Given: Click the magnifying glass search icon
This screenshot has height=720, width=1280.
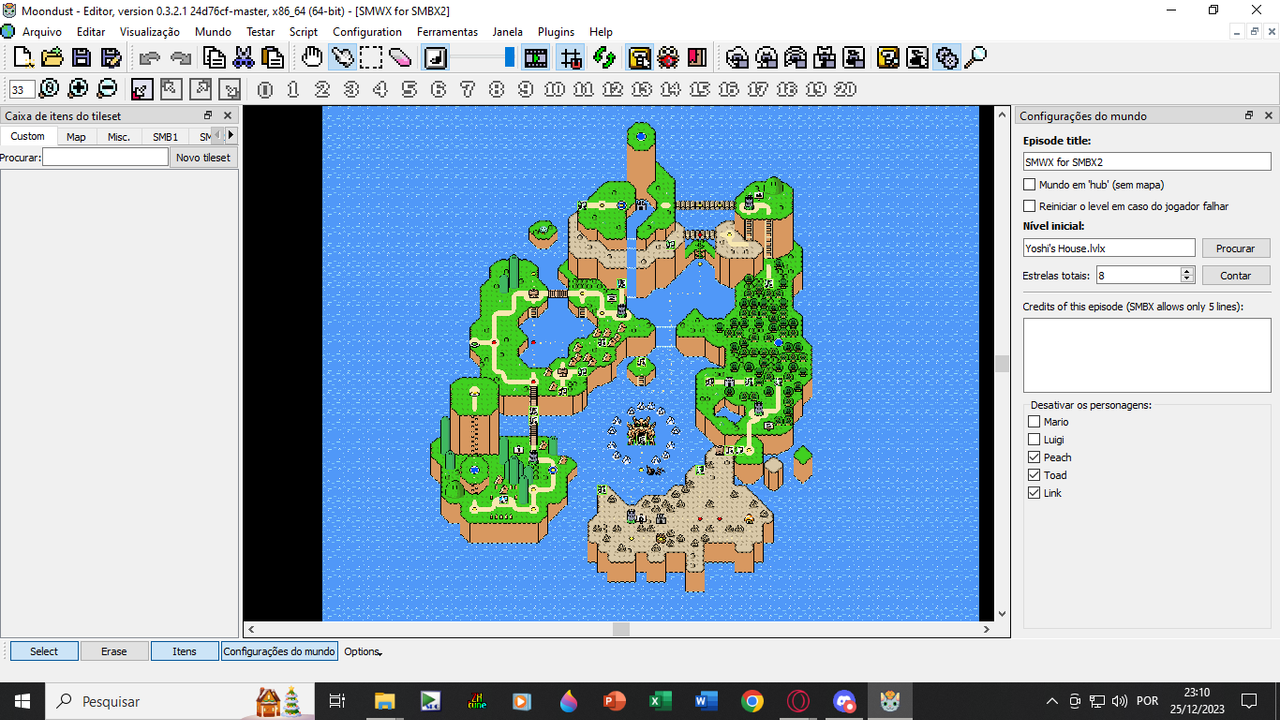Looking at the screenshot, I should point(976,57).
